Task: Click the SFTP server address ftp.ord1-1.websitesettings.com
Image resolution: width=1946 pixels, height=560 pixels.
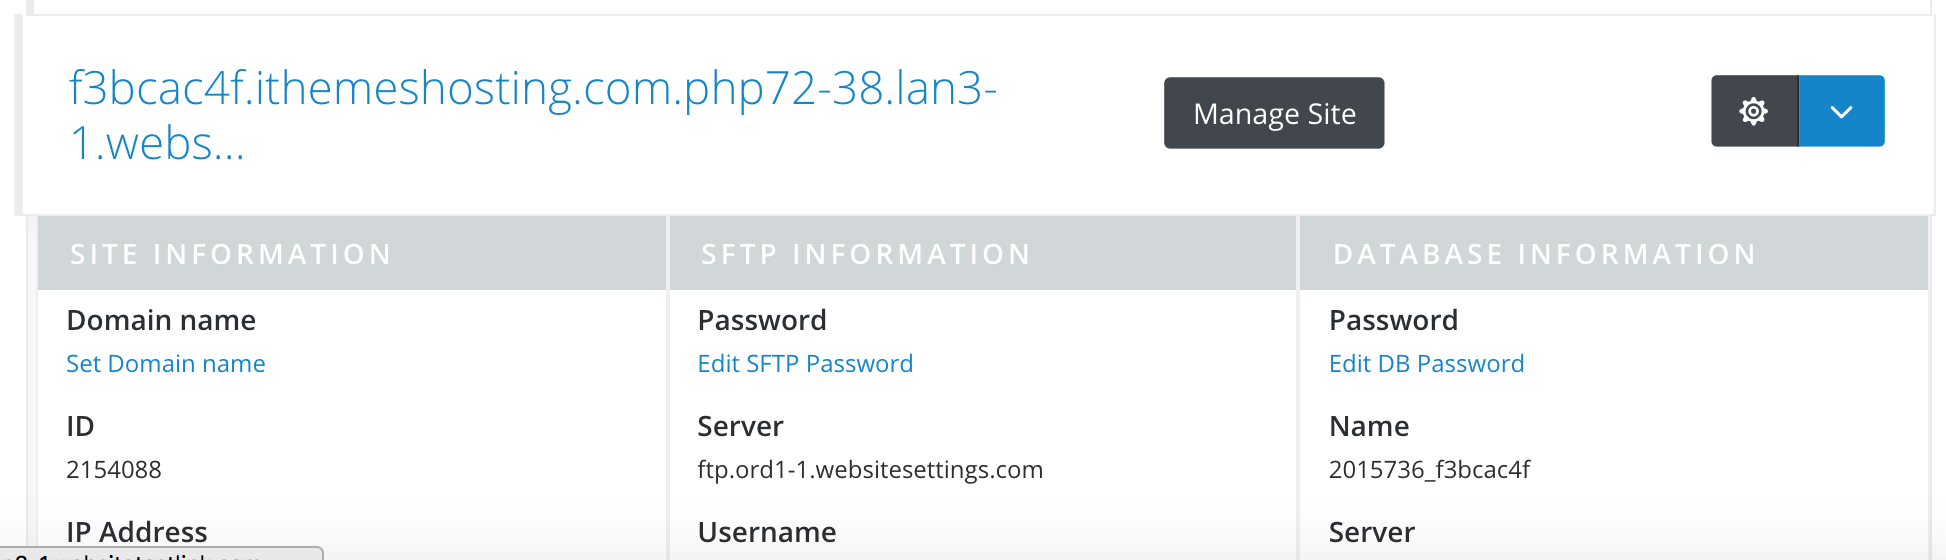Action: tap(870, 470)
